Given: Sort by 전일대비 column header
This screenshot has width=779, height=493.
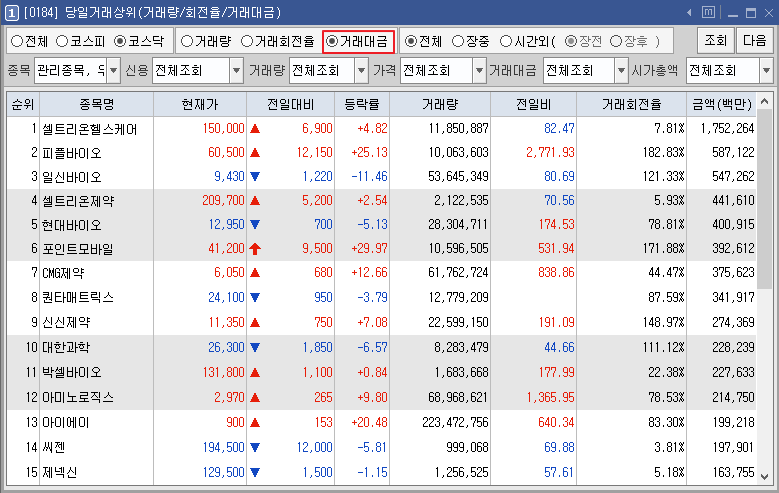Looking at the screenshot, I should pyautogui.click(x=290, y=104).
